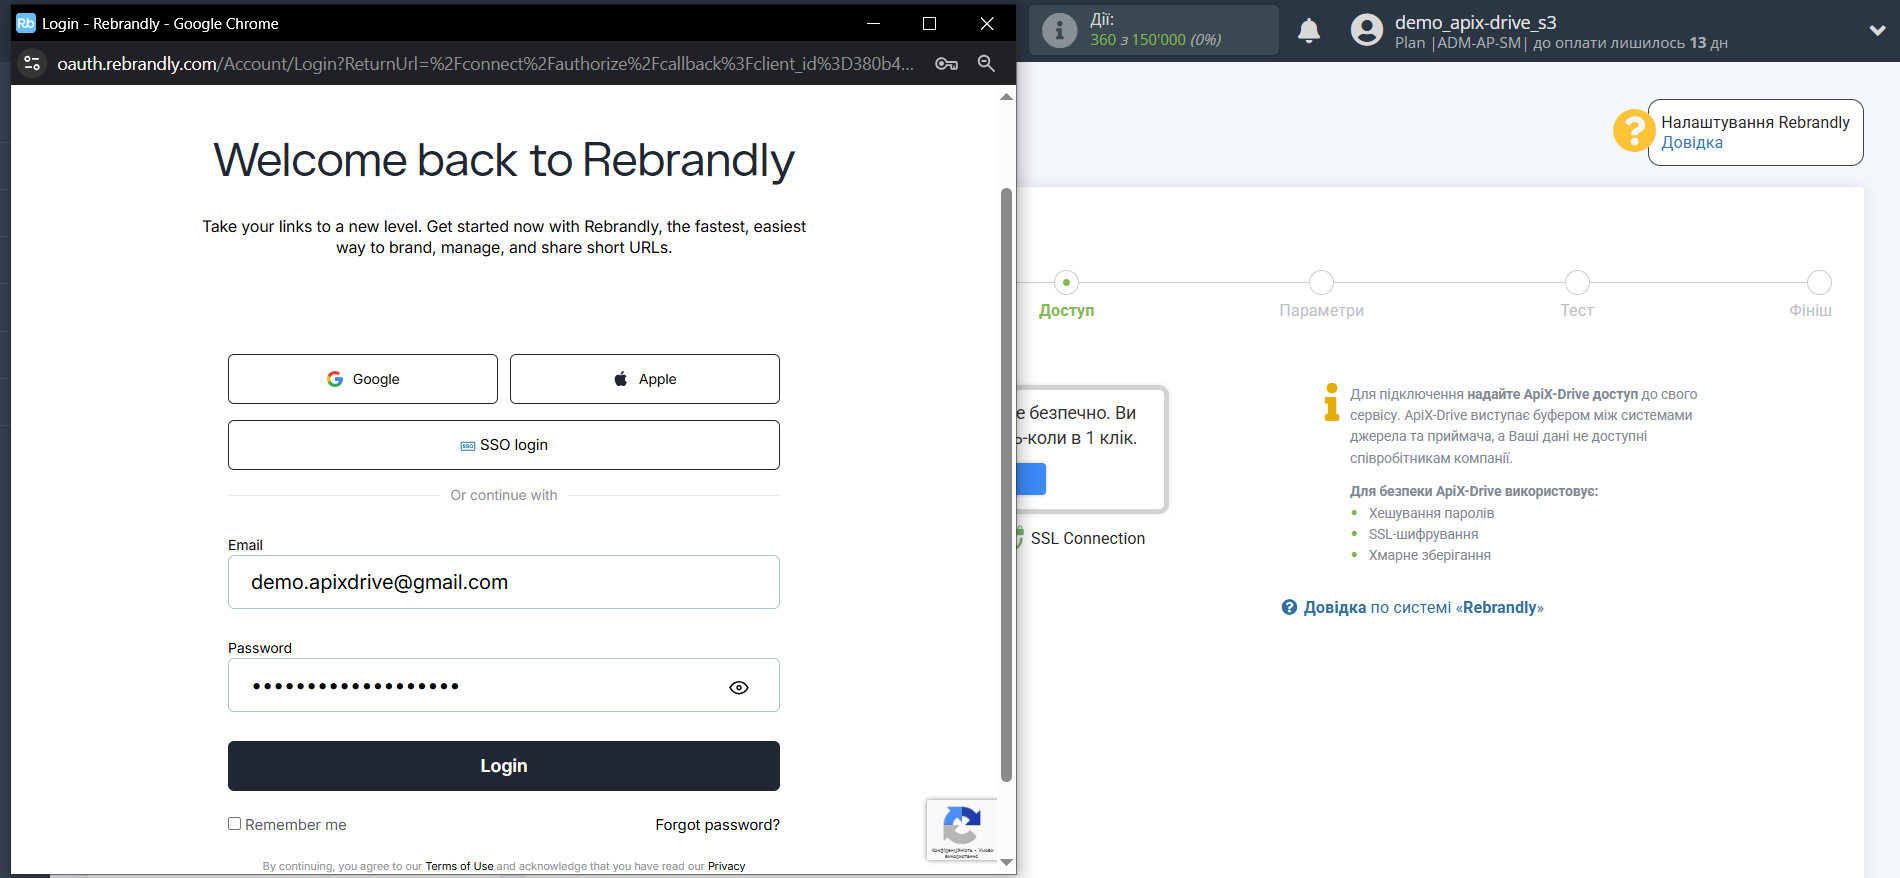This screenshot has height=878, width=1900.
Task: Click the password key icon in address bar
Action: coord(946,63)
